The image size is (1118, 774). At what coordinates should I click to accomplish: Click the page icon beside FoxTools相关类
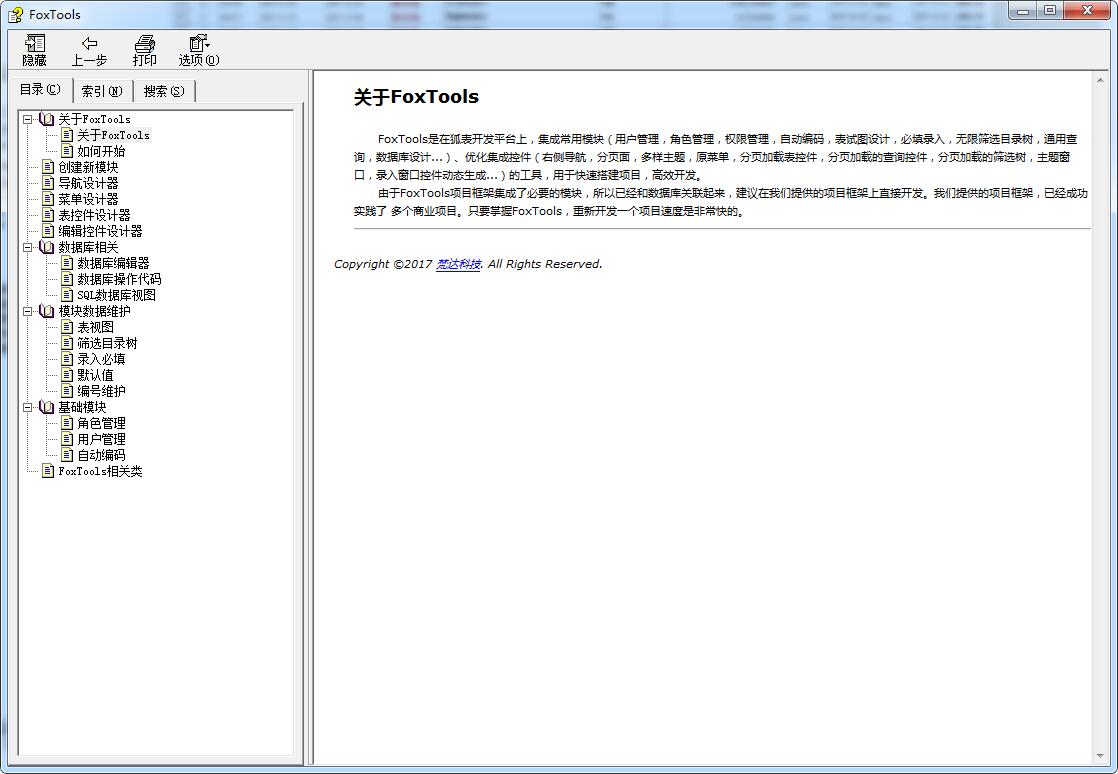pyautogui.click(x=48, y=471)
